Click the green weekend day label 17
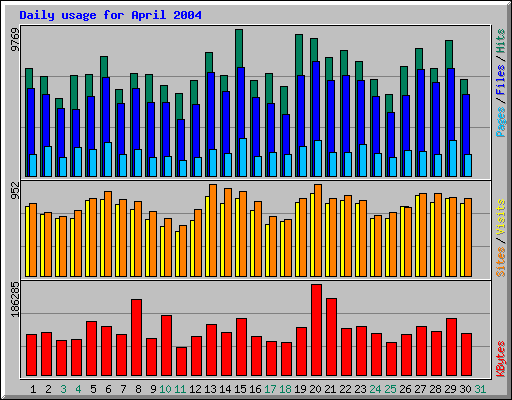Viewport: 512px width, 400px height. (270, 389)
